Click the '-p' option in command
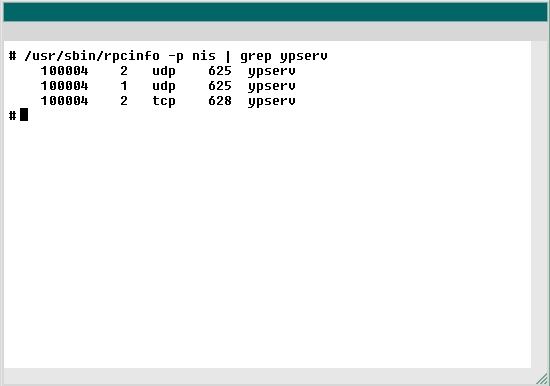This screenshot has height=386, width=550. 176,56
